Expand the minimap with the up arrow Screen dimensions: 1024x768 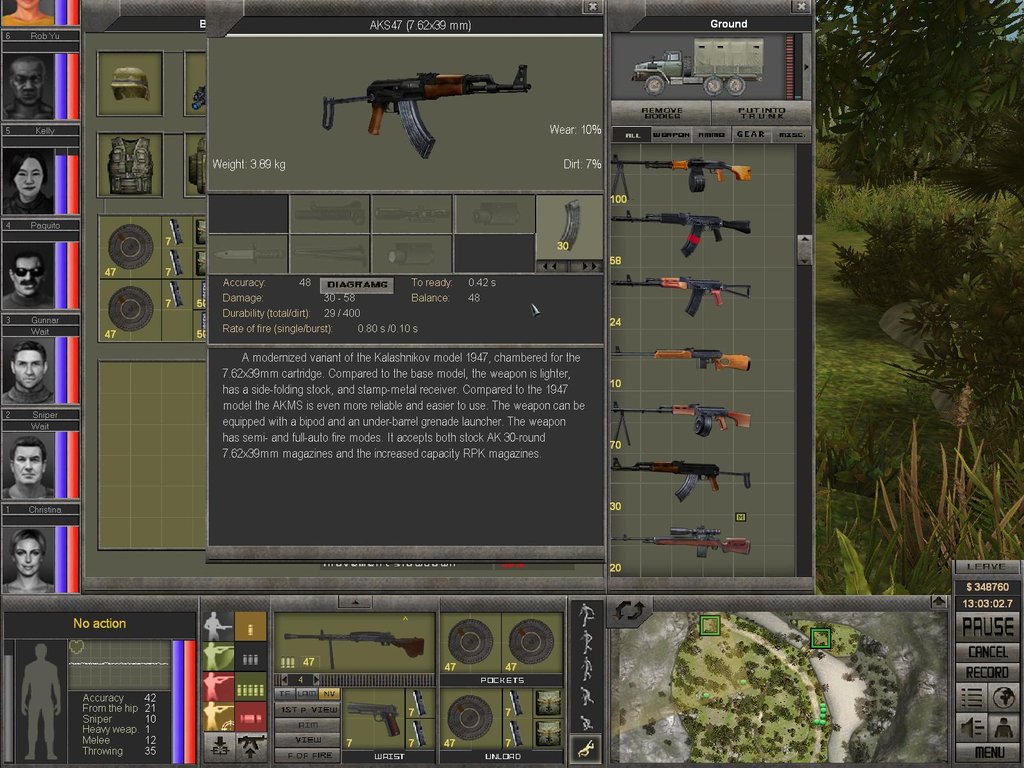pyautogui.click(x=939, y=601)
